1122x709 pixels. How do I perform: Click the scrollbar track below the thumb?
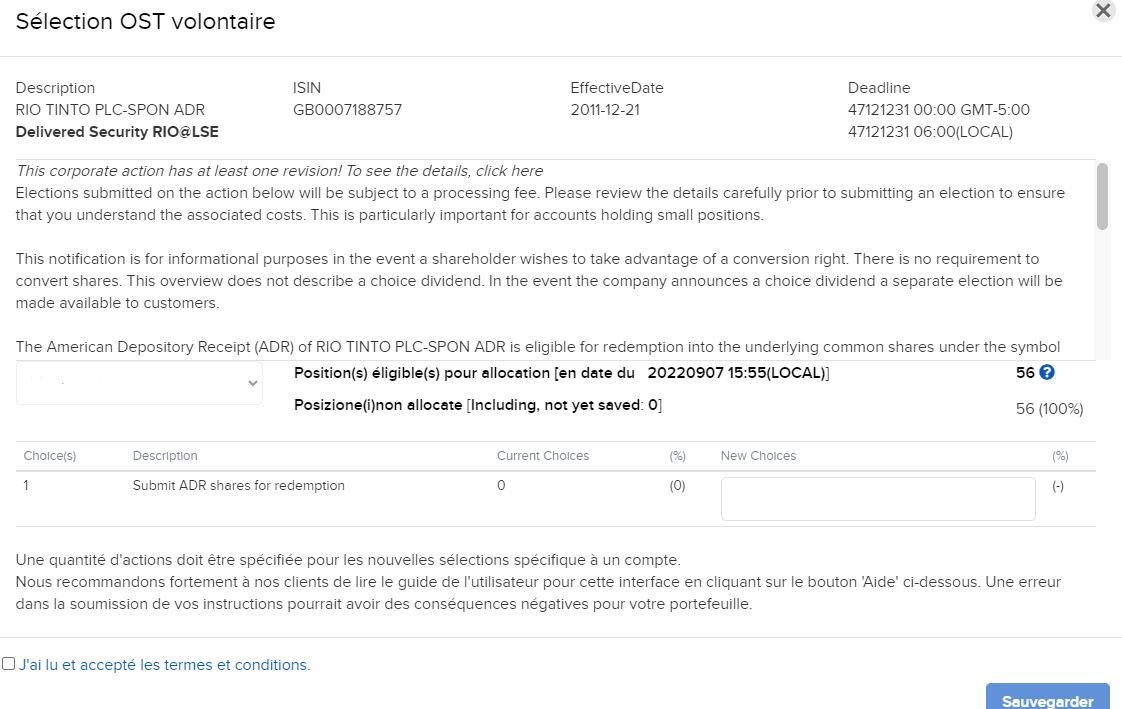click(1102, 293)
